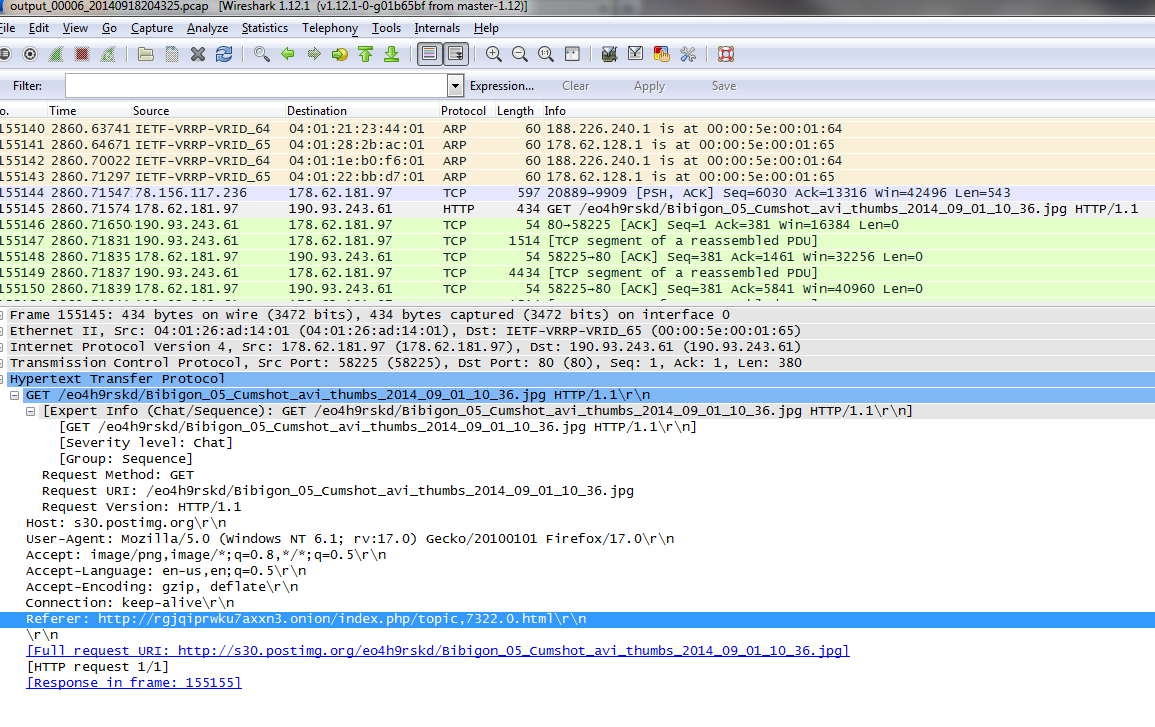Open the filter history dropdown
The height and width of the screenshot is (727, 1155).
(455, 86)
